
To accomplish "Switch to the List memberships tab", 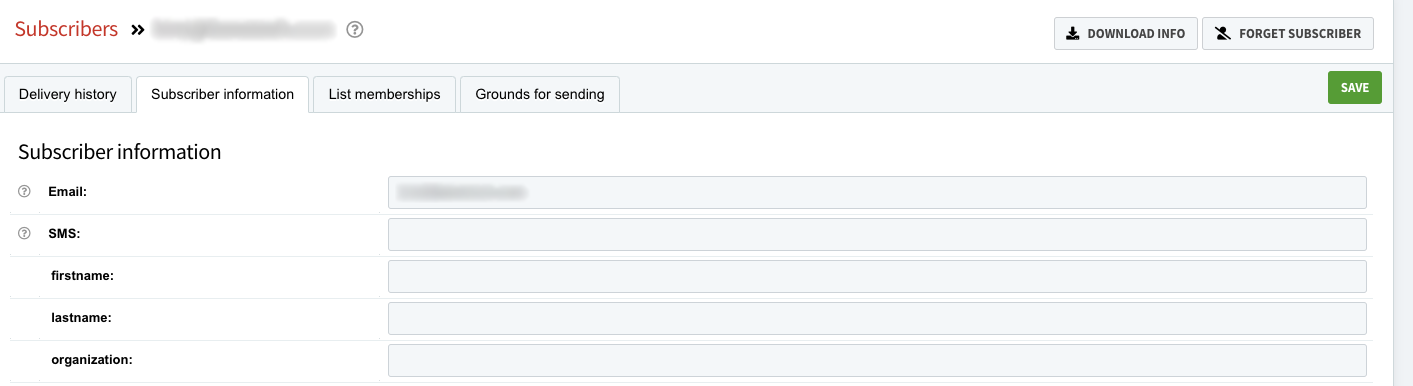I will (x=385, y=94).
